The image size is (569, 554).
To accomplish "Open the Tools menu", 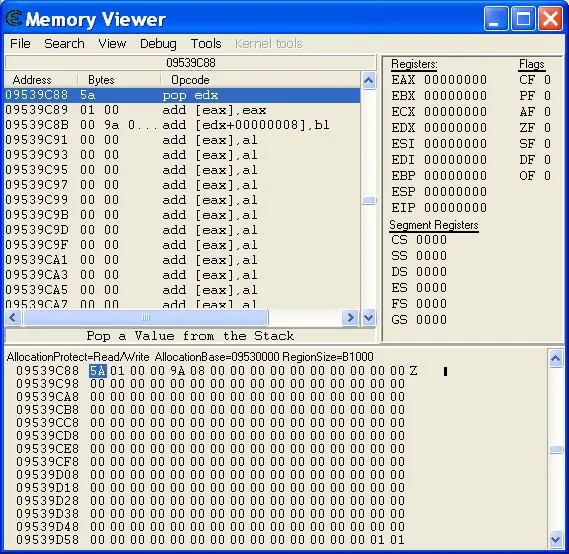I will tap(206, 44).
